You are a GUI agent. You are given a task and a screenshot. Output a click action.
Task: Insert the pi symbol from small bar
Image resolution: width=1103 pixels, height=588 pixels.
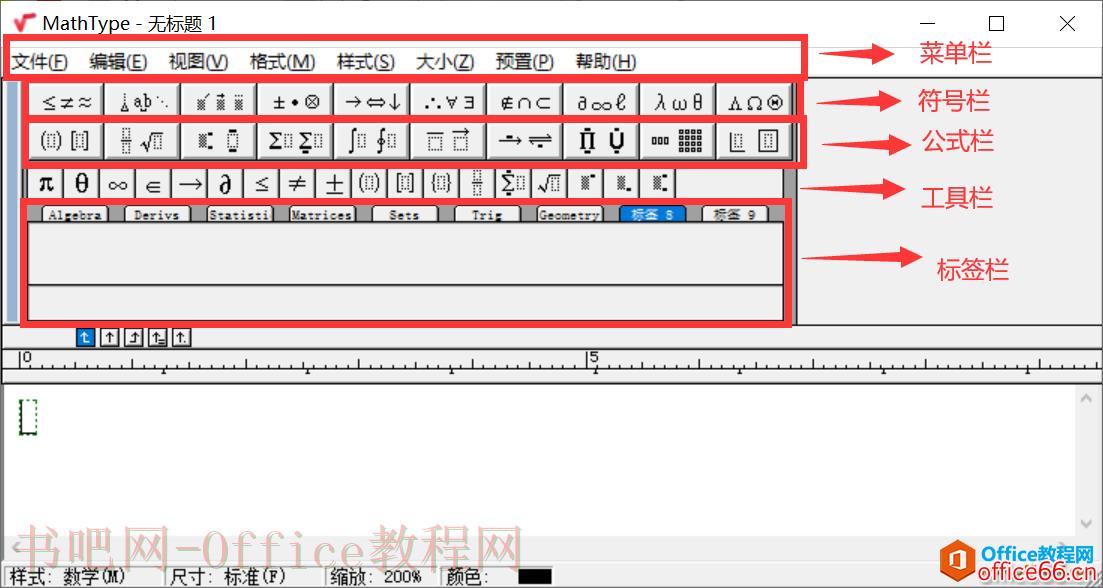[46, 184]
